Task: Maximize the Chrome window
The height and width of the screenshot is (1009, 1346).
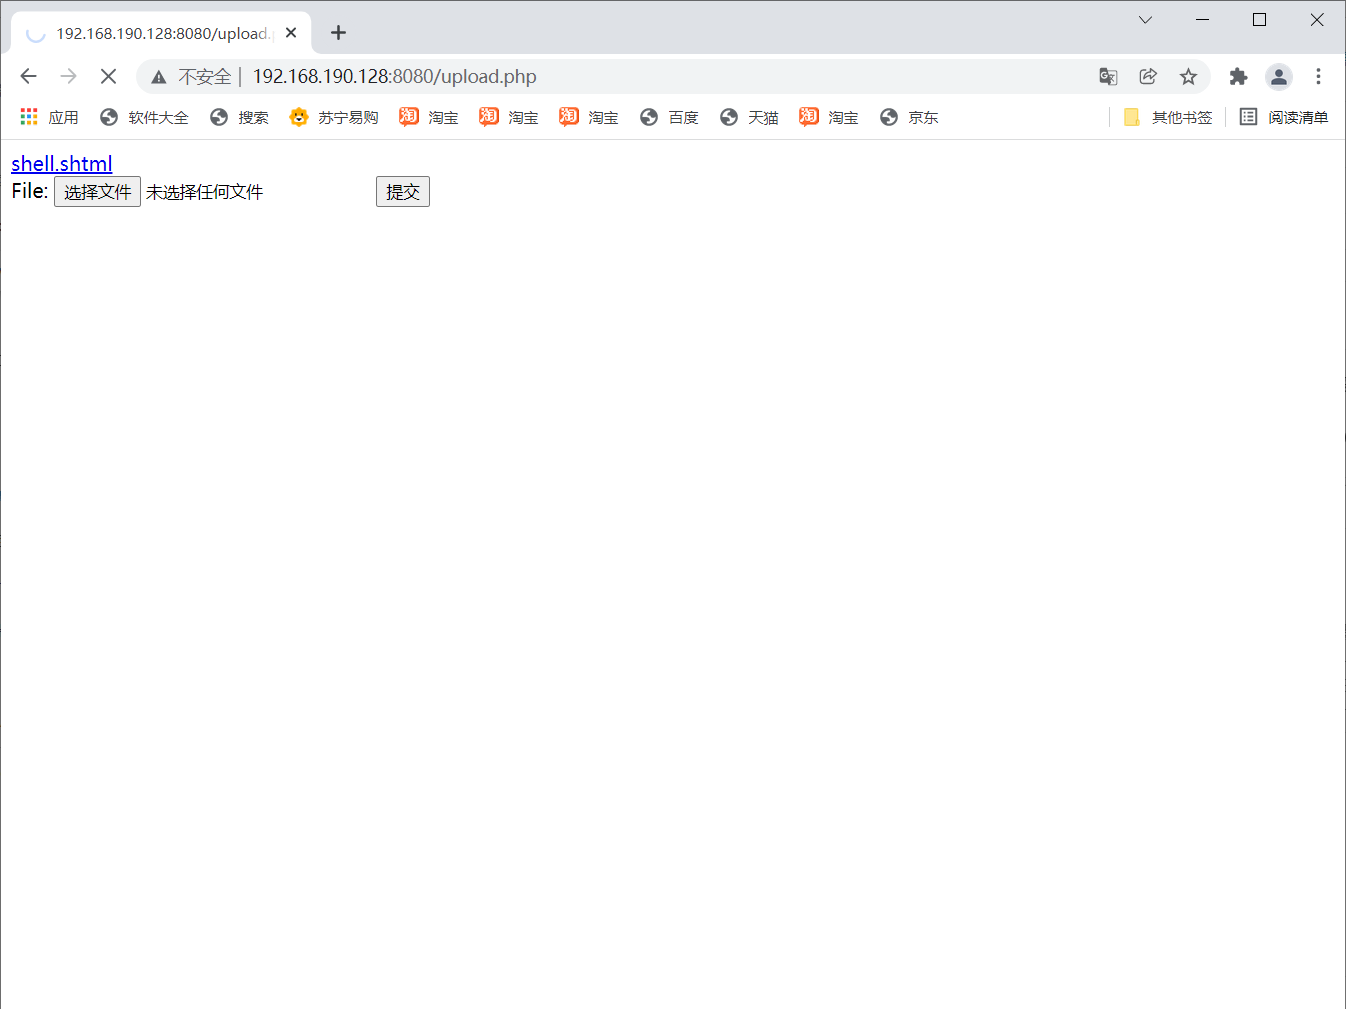Action: (1260, 20)
